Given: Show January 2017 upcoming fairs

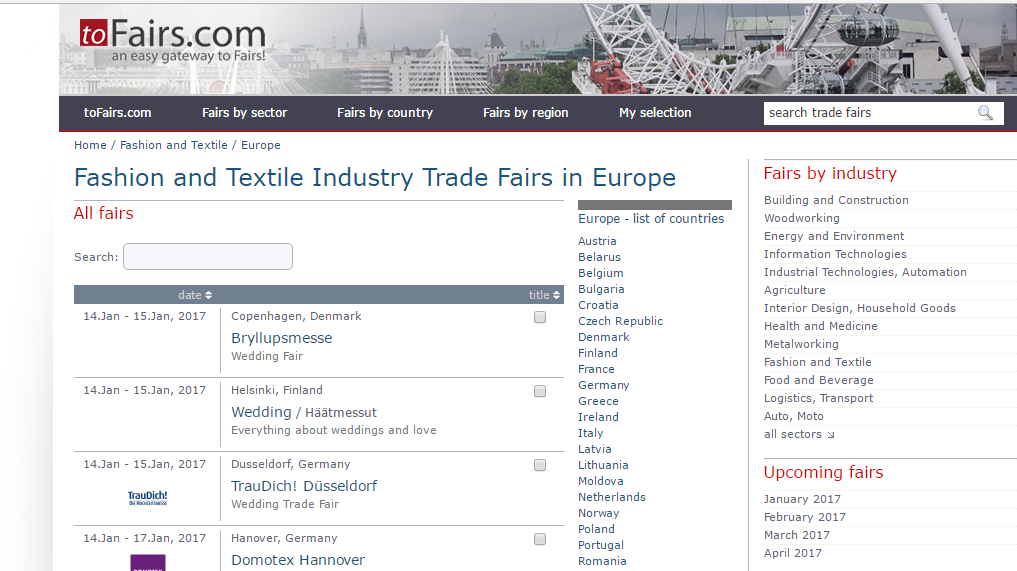Looking at the screenshot, I should pos(802,499).
